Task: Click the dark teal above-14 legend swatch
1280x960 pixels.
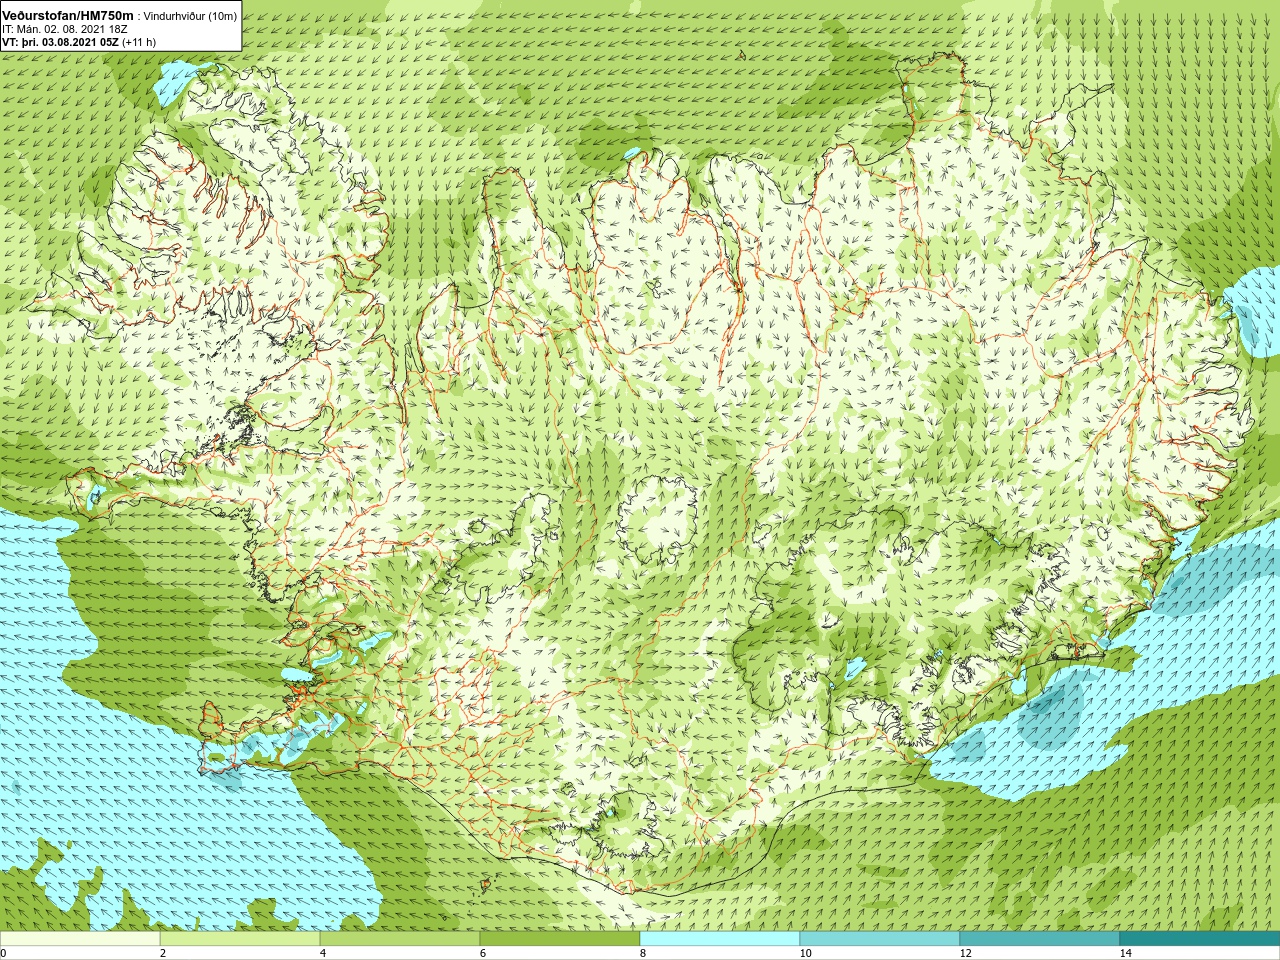Action: (1200, 939)
